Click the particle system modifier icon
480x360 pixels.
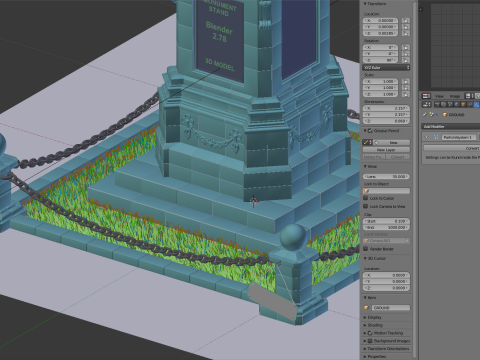[436, 137]
